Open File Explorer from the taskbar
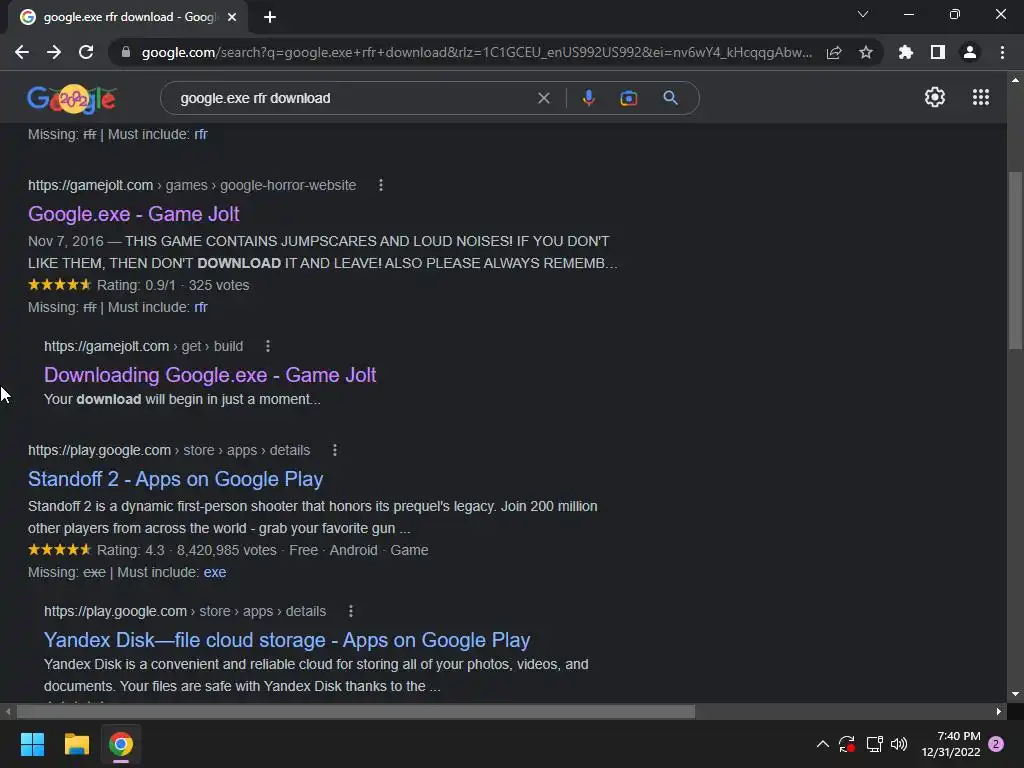This screenshot has width=1024, height=768. 76,744
